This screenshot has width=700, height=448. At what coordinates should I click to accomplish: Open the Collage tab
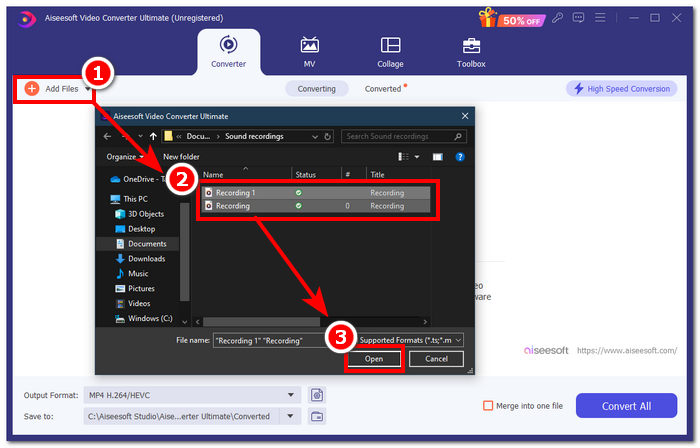click(x=390, y=52)
